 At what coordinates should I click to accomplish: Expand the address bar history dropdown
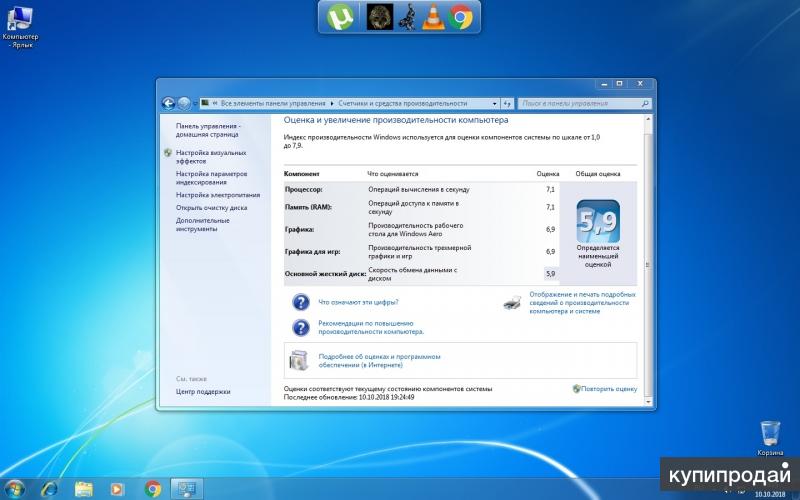point(496,103)
